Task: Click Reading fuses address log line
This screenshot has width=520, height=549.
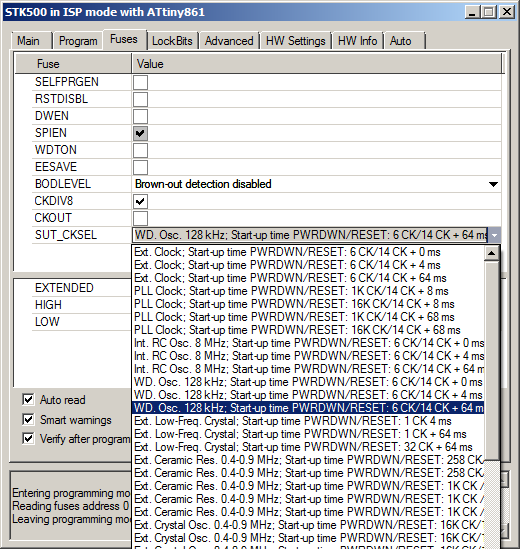Action: pyautogui.click(x=71, y=506)
